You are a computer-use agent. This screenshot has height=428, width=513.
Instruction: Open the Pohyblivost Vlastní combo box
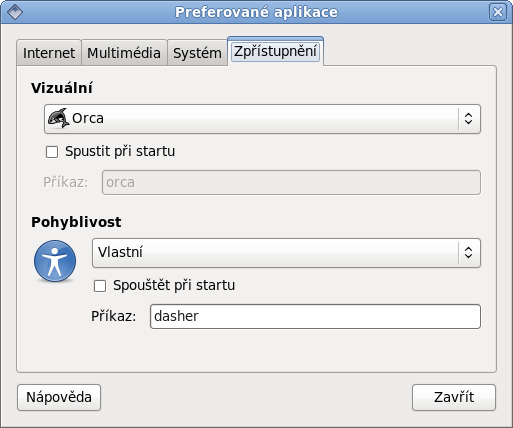click(x=286, y=253)
